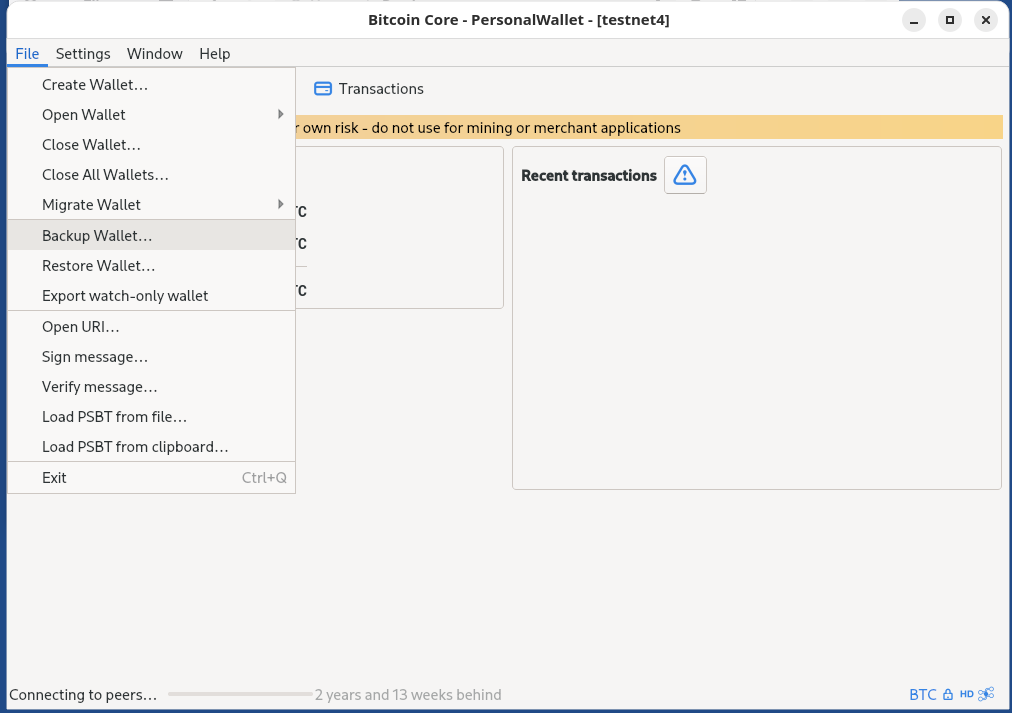Choose Open URI… menu entry
Viewport: 1012px width, 713px height.
(x=152, y=326)
